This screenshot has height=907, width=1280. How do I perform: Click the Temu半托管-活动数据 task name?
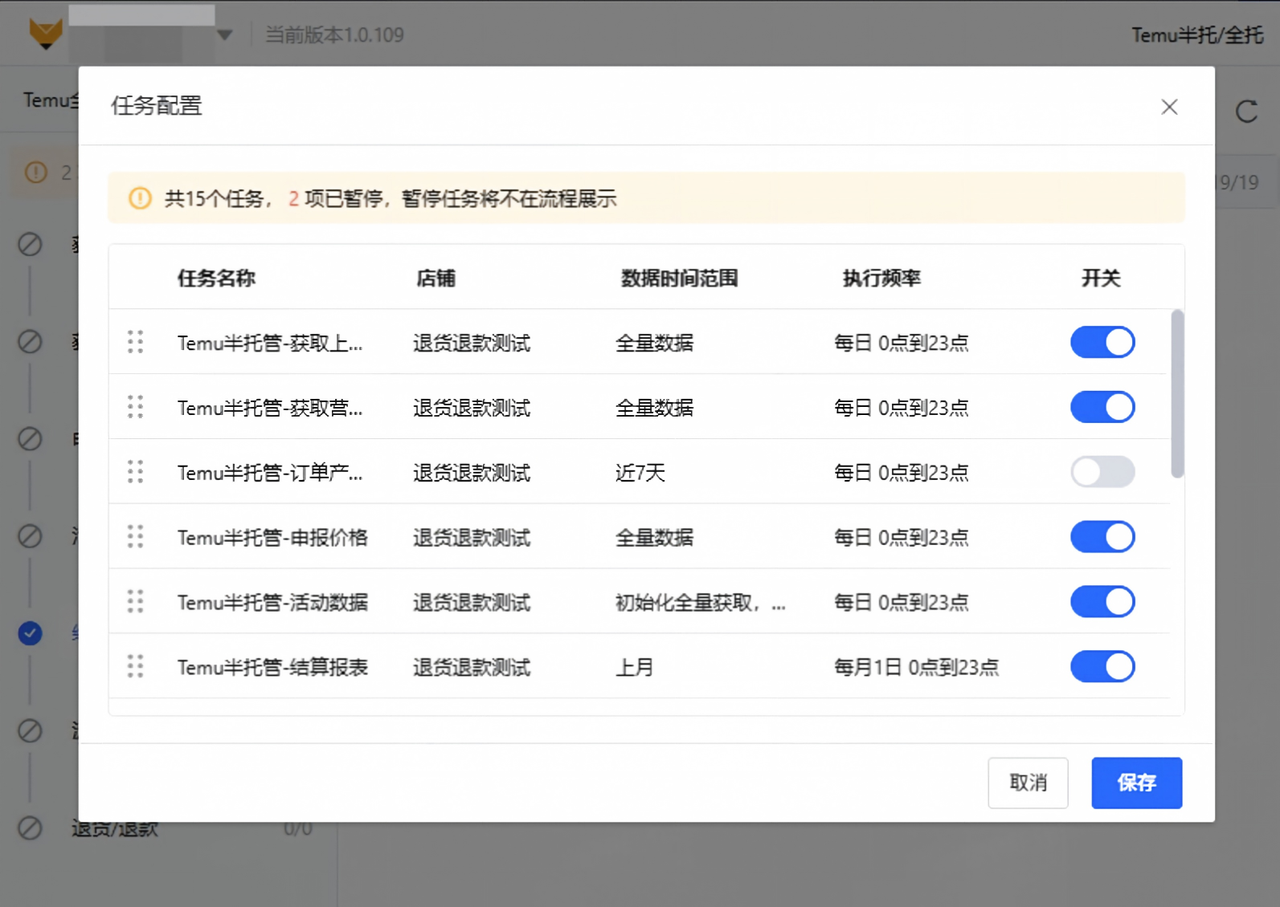click(273, 602)
